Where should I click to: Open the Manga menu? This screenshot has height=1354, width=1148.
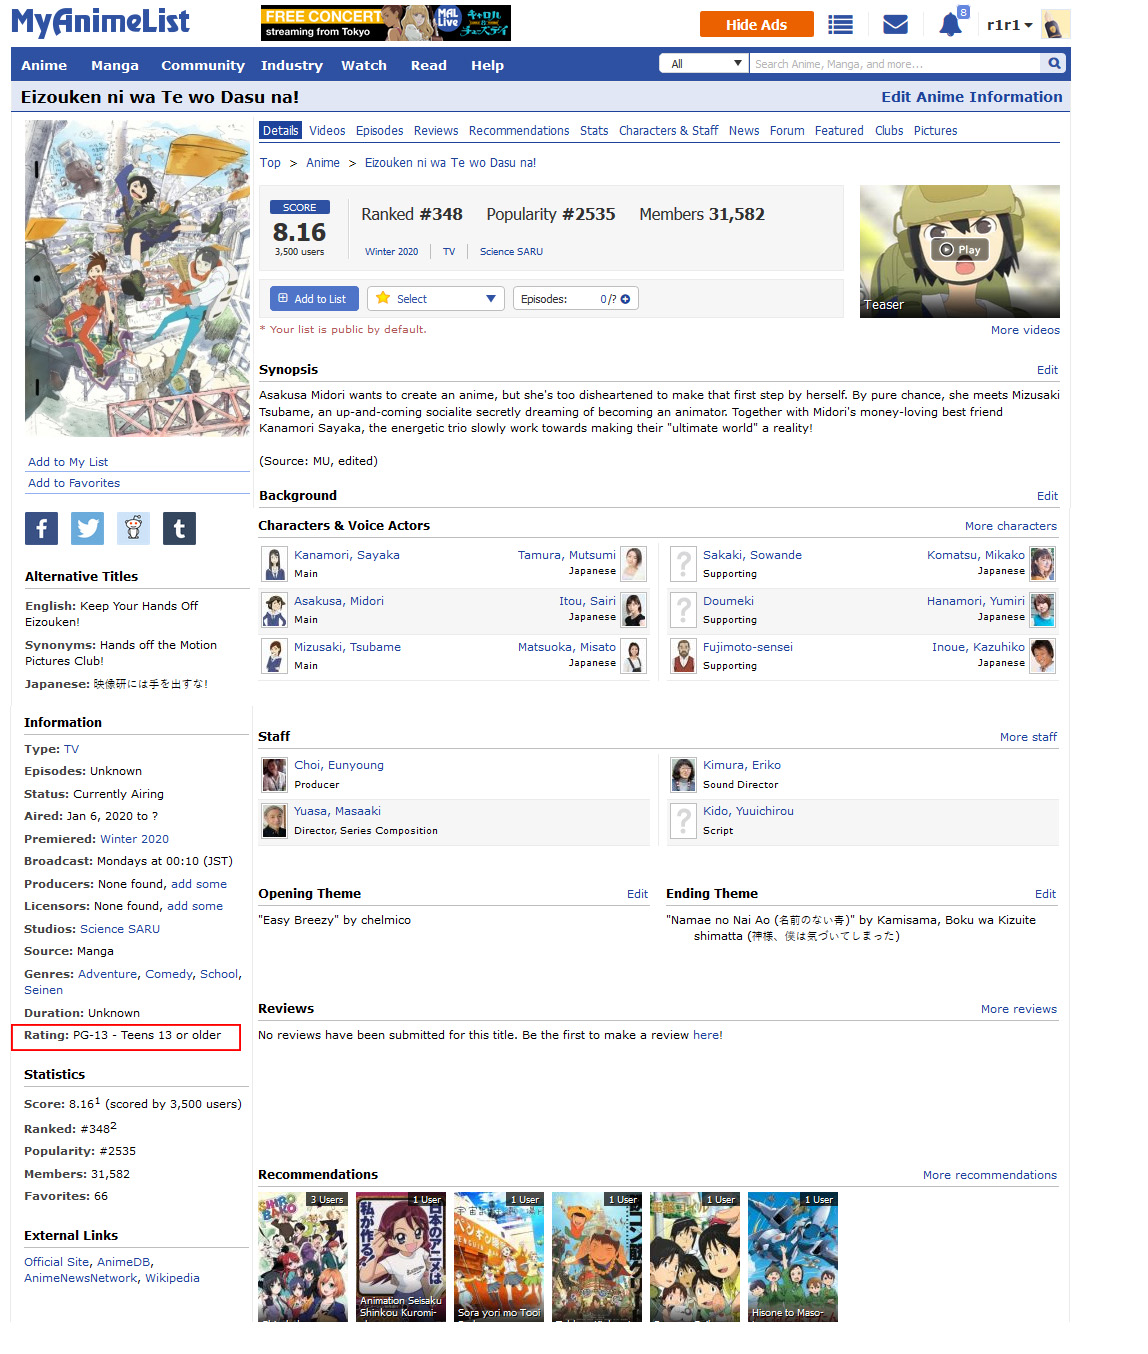pyautogui.click(x=115, y=65)
